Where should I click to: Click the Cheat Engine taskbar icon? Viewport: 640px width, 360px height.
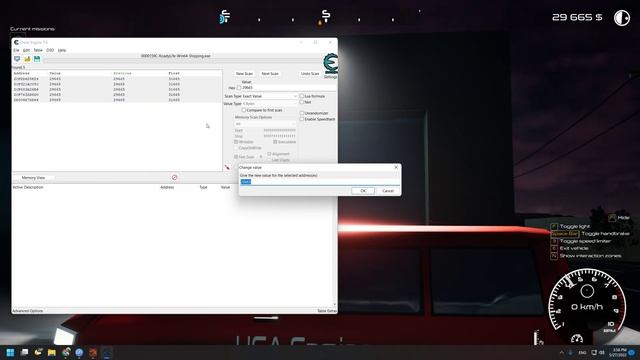tap(107, 352)
